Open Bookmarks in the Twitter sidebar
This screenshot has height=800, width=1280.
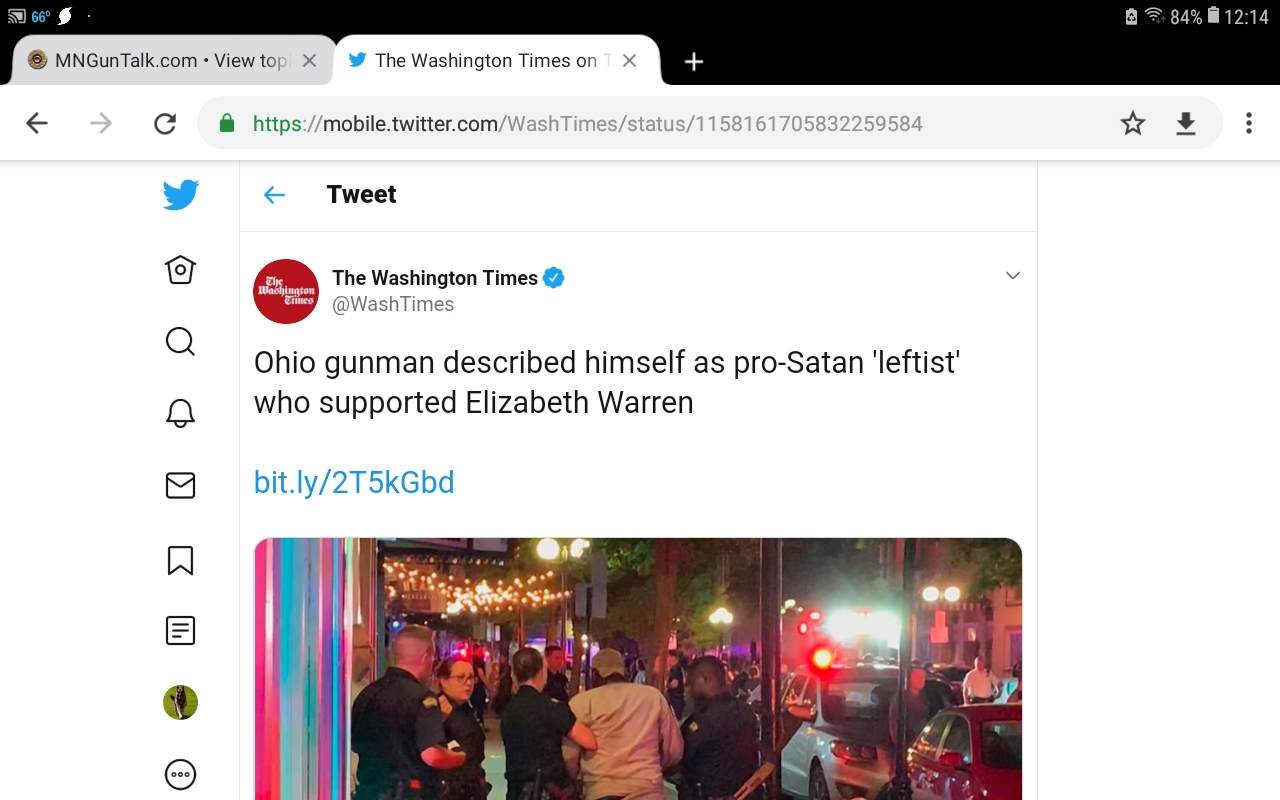[x=180, y=560]
